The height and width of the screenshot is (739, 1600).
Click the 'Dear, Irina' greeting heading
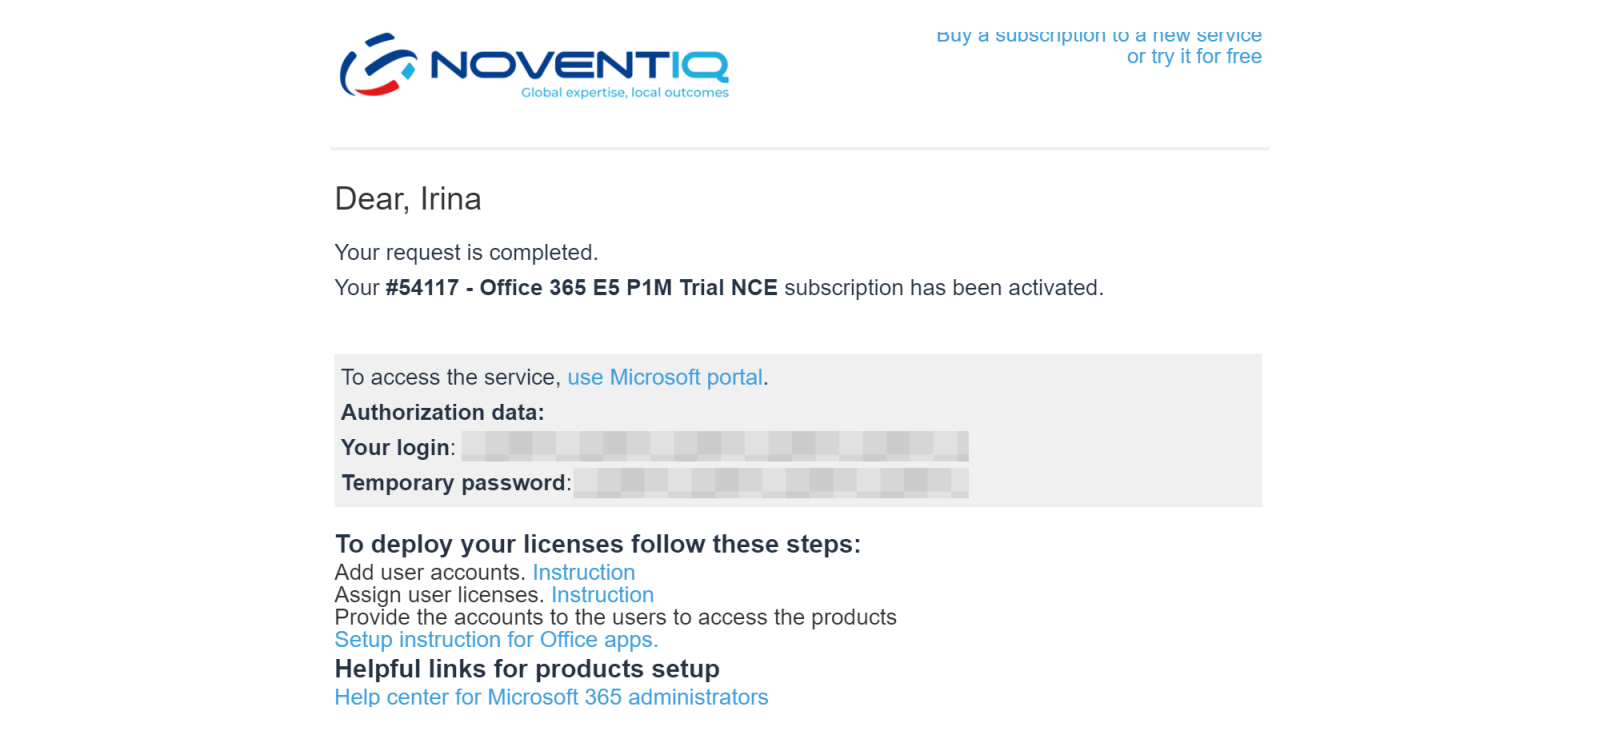click(408, 199)
